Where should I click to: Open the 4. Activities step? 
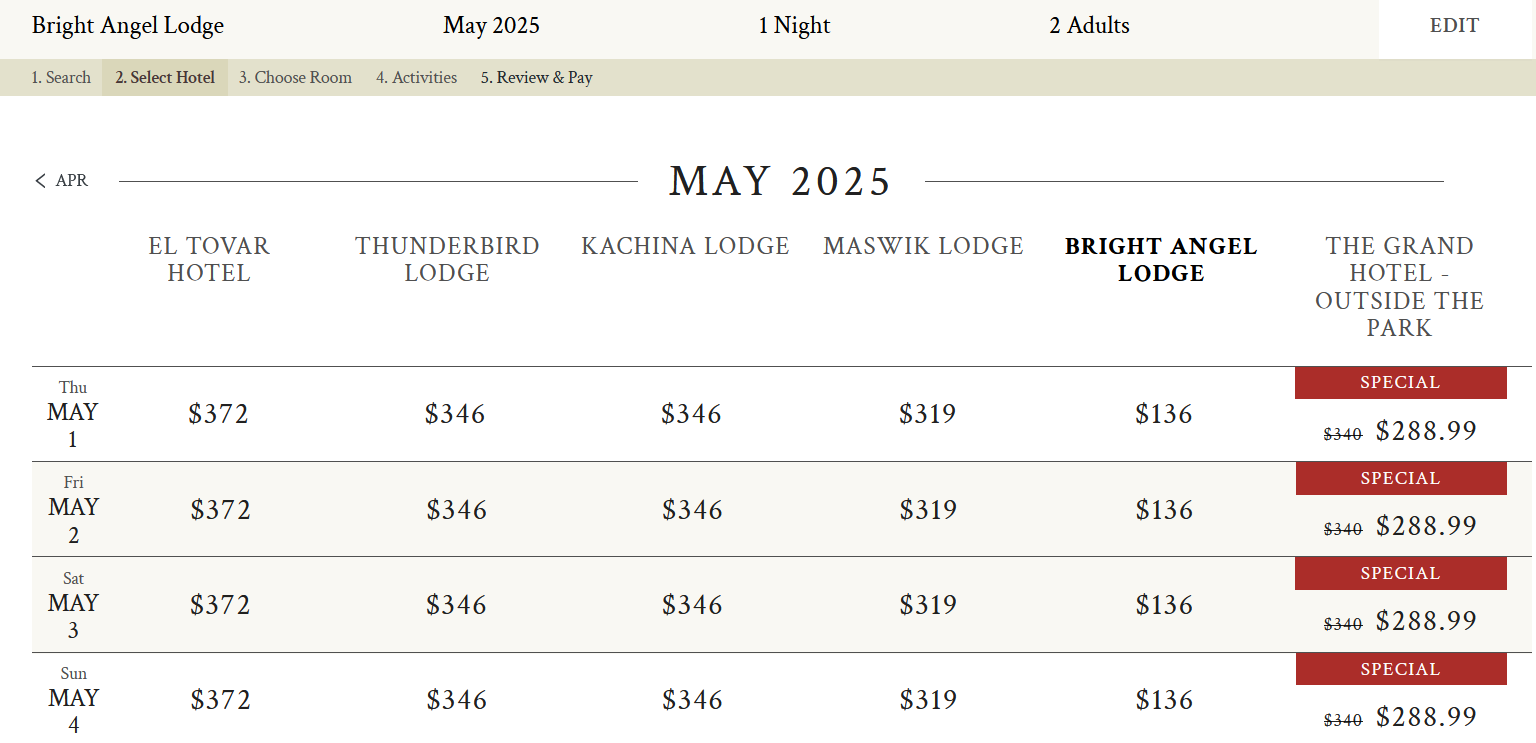click(416, 78)
